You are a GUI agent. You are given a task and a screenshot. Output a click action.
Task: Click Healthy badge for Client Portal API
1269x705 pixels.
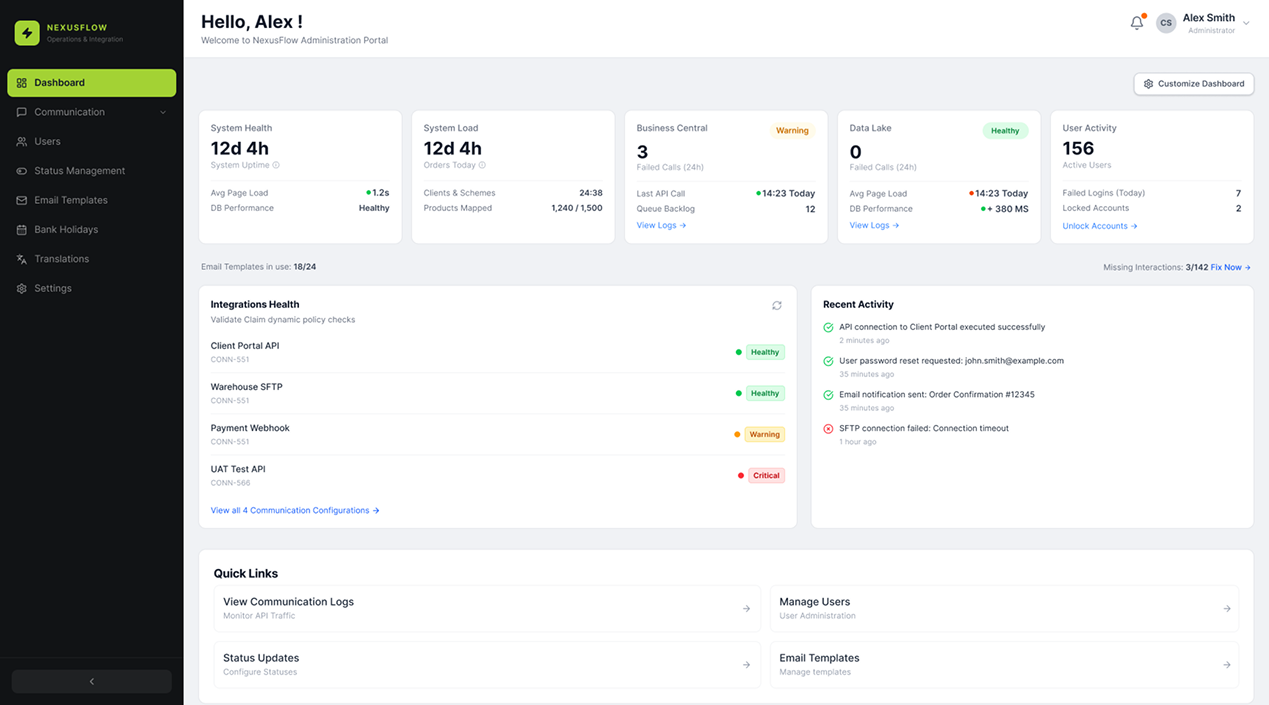pyautogui.click(x=765, y=352)
